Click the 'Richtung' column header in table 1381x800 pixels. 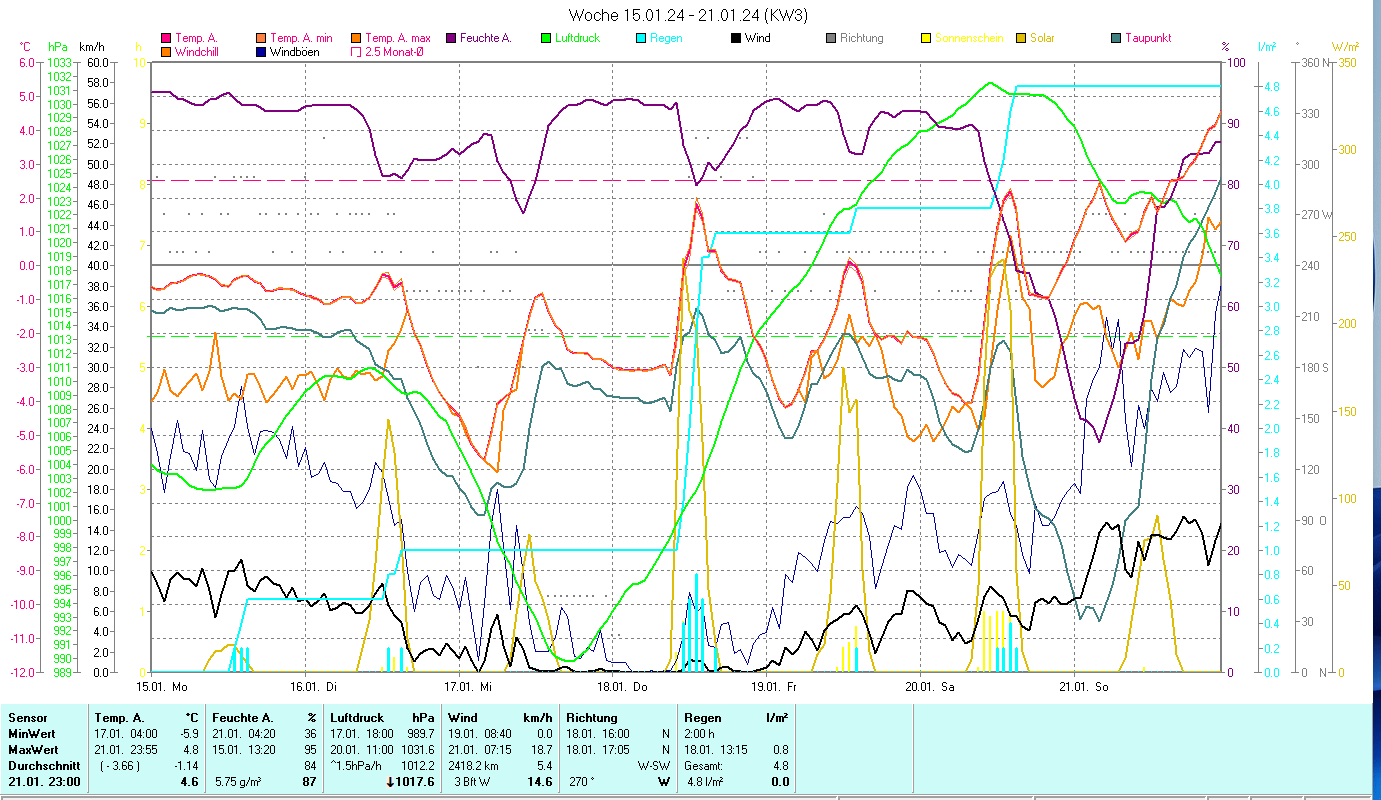coord(592,718)
